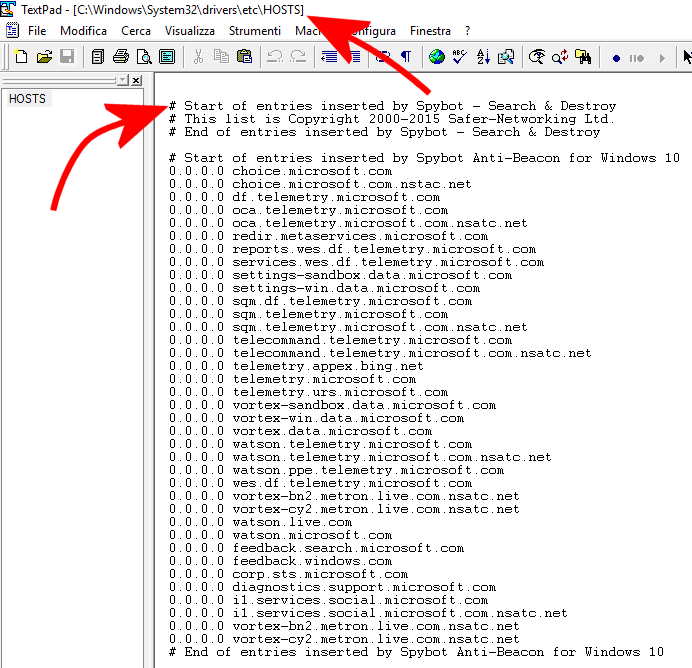
Task: Click the entry settings-sandbox.data.microsoft.com
Action: point(372,275)
